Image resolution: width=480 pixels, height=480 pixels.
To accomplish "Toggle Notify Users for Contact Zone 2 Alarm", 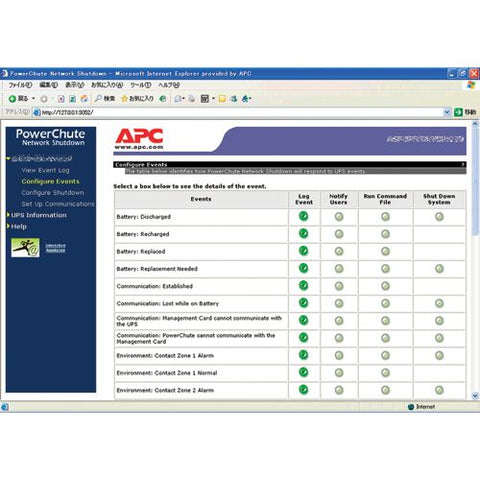I will tap(339, 390).
